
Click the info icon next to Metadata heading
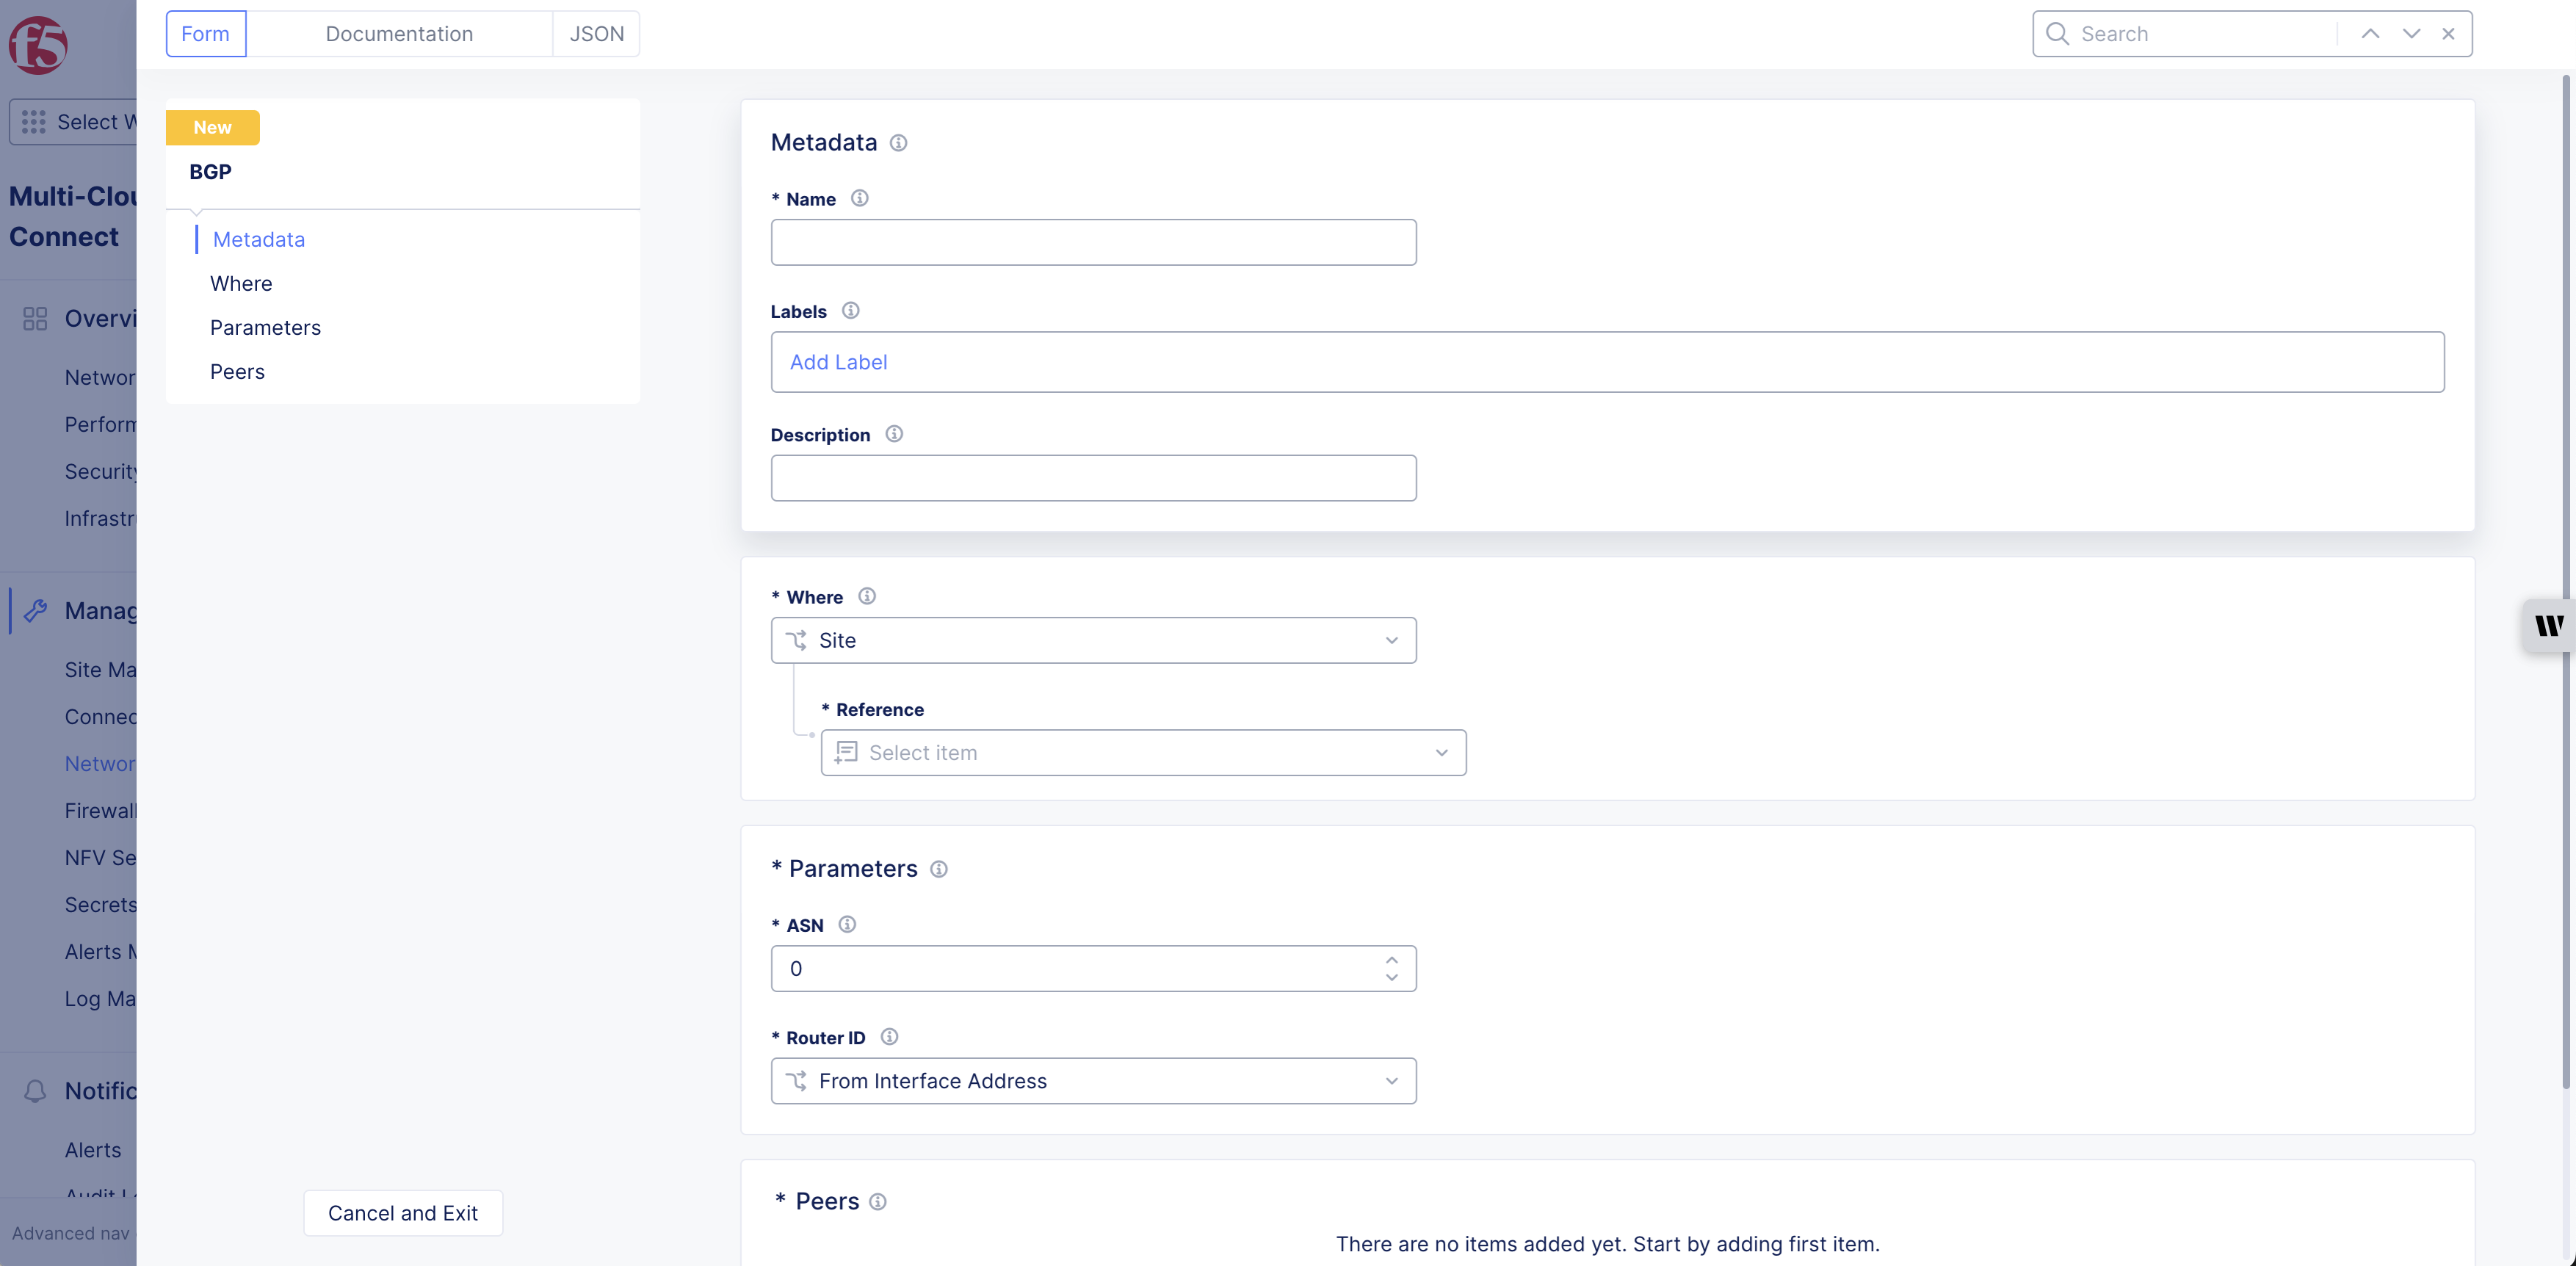pos(898,143)
